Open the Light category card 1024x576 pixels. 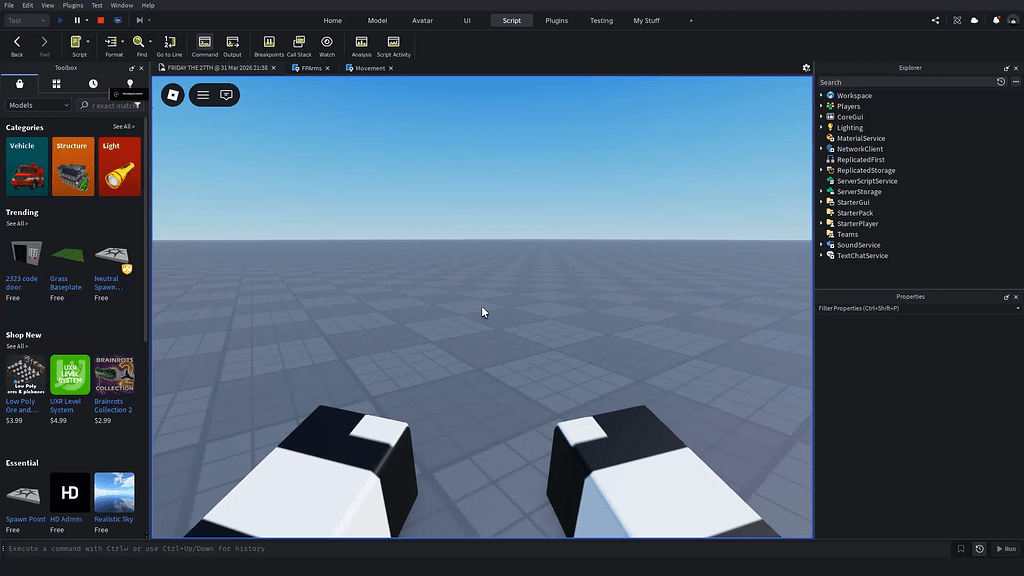(x=120, y=167)
